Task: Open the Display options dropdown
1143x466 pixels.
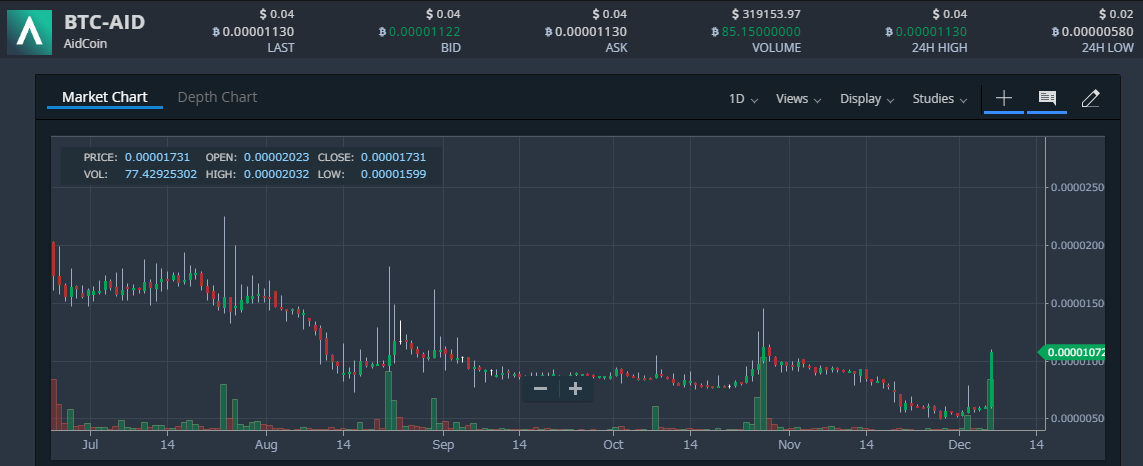Action: [x=866, y=99]
